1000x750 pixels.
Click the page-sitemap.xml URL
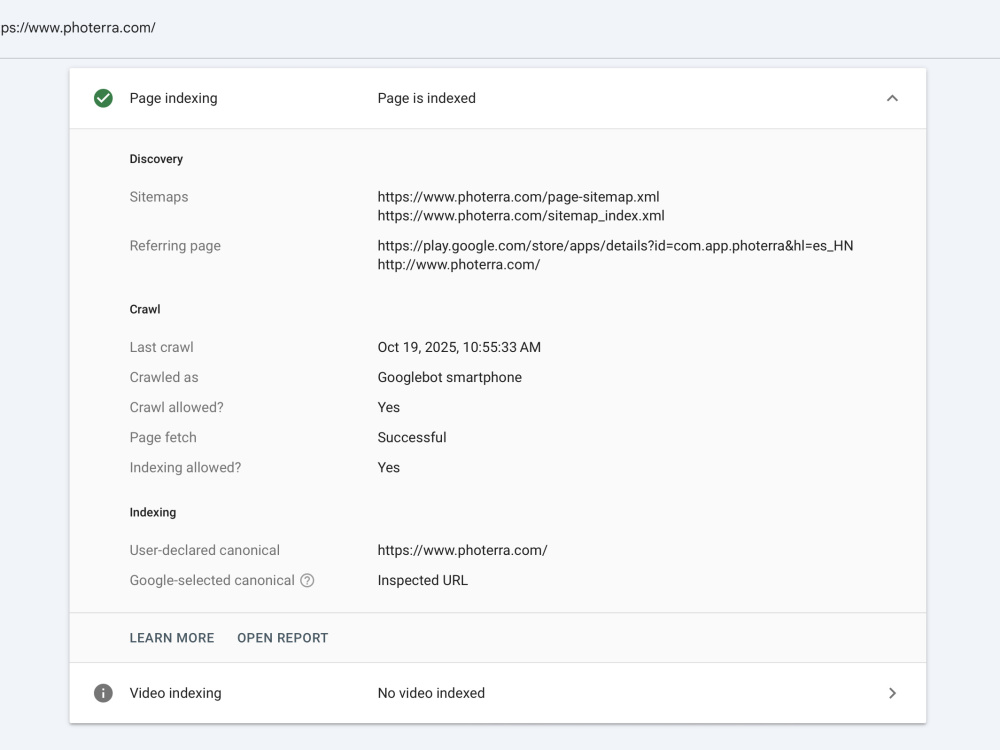point(518,197)
